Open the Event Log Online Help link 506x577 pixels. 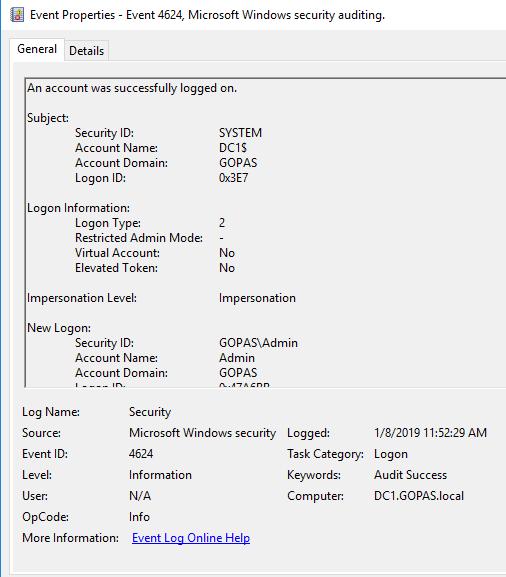(191, 538)
